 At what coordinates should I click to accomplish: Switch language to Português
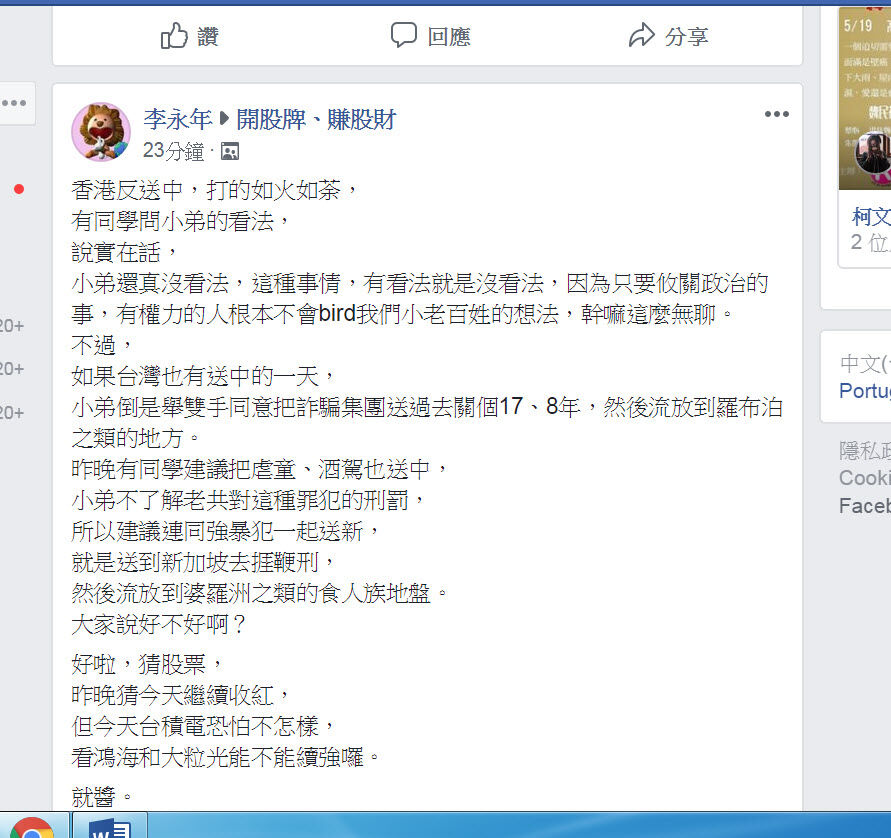[x=865, y=391]
